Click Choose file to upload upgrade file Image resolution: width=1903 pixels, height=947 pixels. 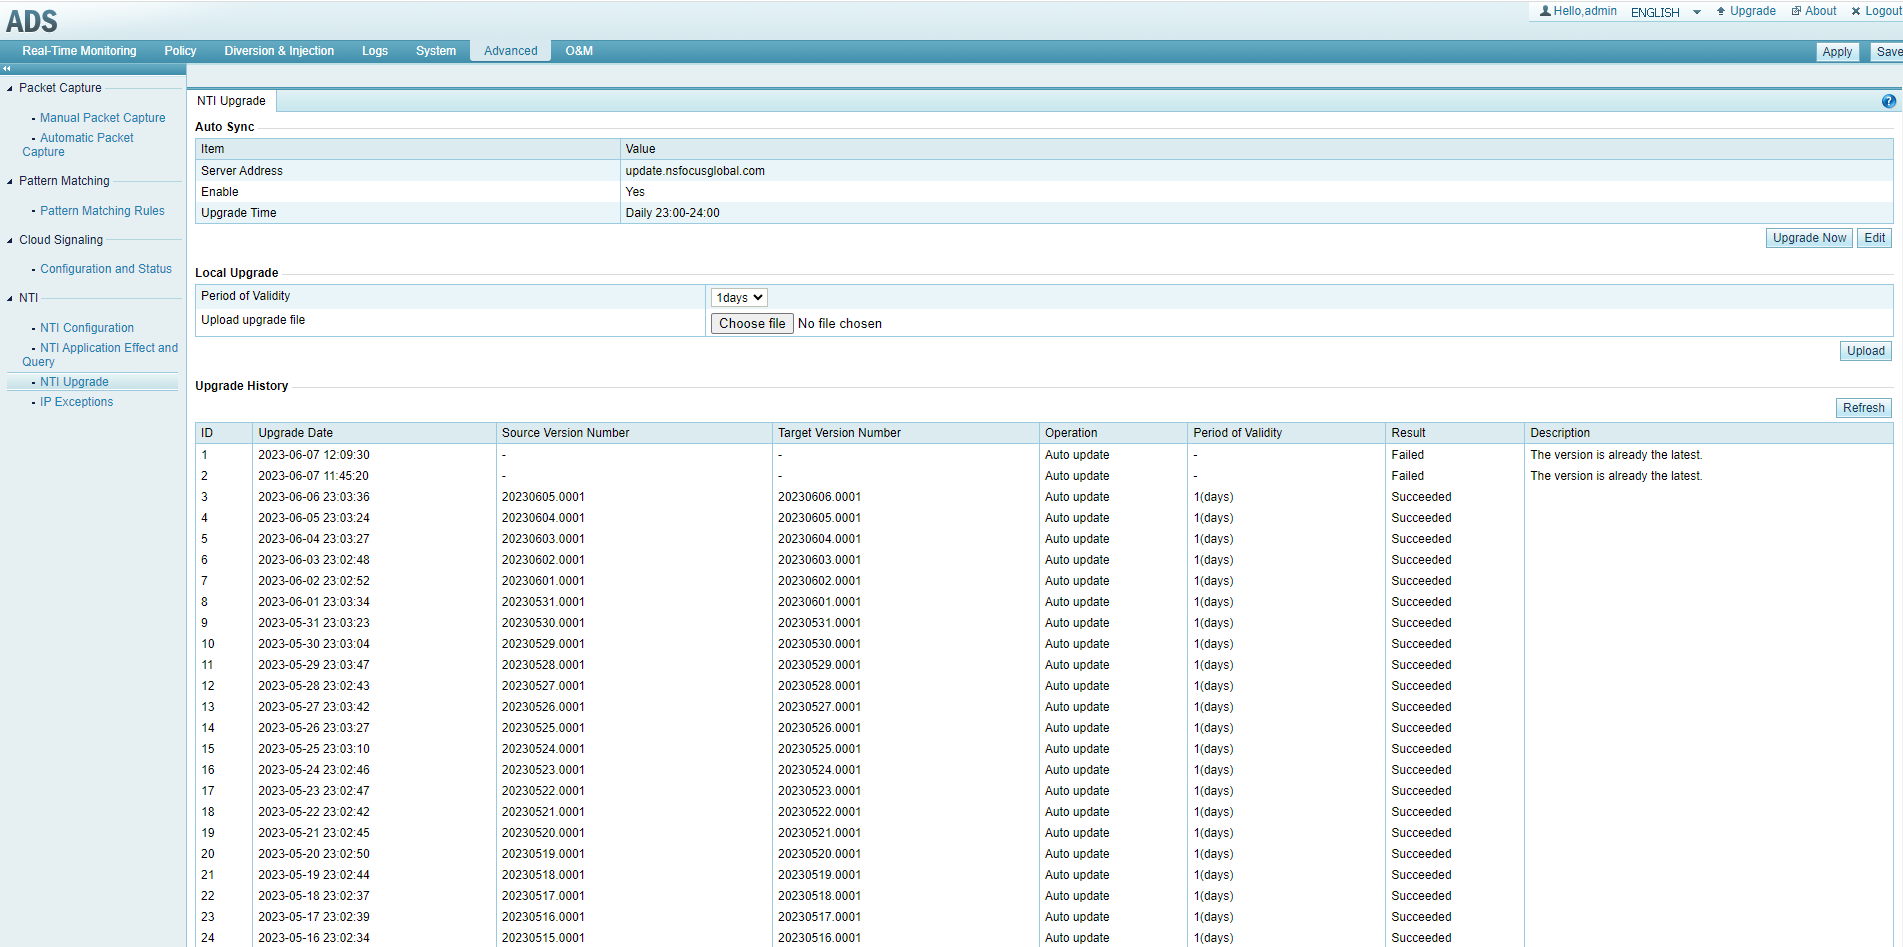pos(752,324)
